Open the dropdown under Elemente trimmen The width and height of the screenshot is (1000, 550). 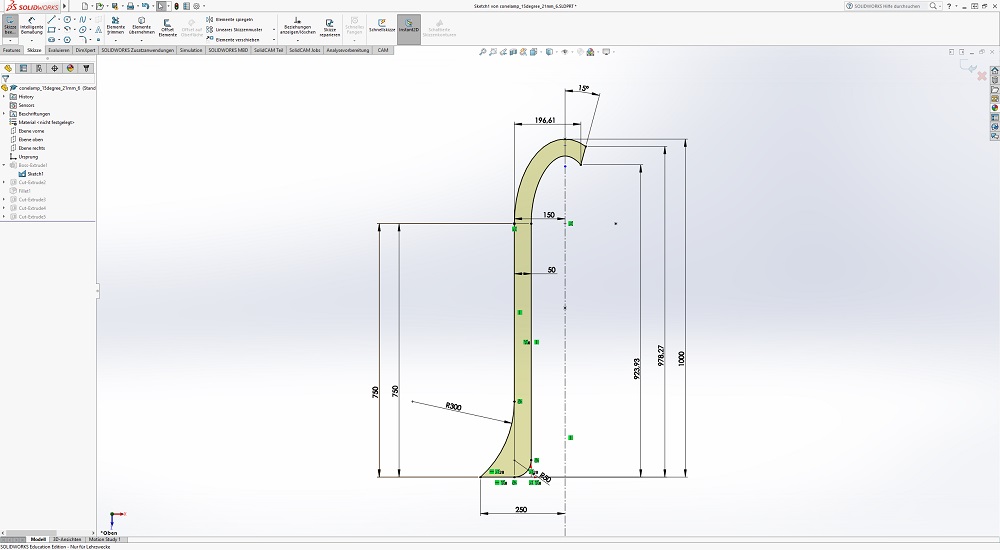tap(115, 41)
